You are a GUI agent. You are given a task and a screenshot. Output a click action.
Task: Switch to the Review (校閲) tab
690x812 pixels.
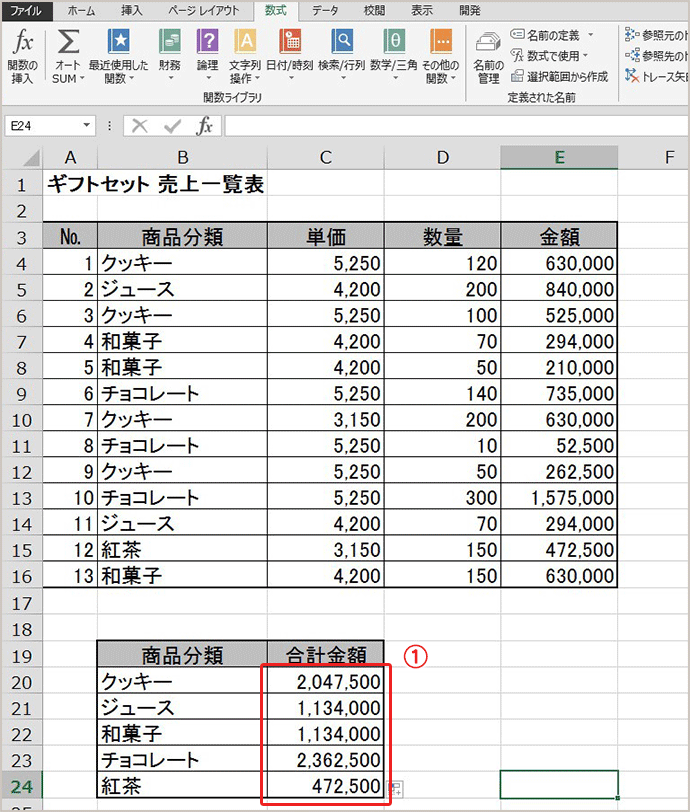(374, 10)
